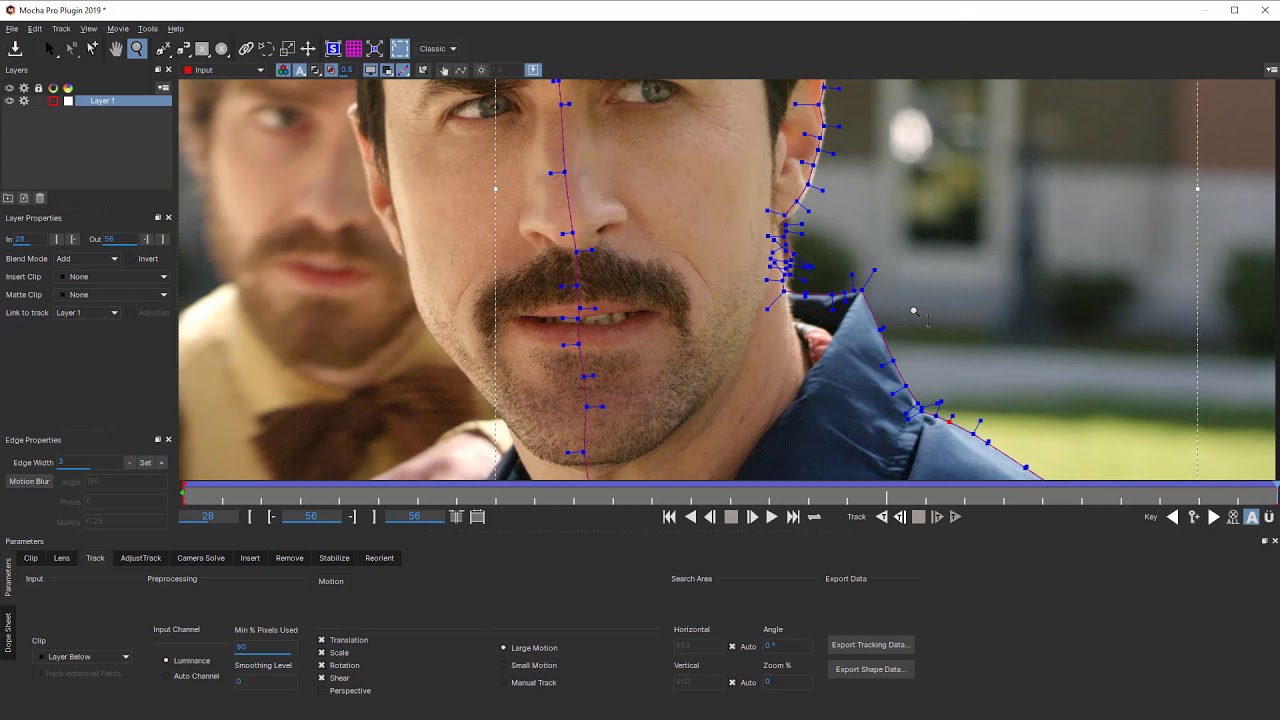Screen dimensions: 1280x720
Task: Select the Small Motion radio button
Action: coord(504,665)
